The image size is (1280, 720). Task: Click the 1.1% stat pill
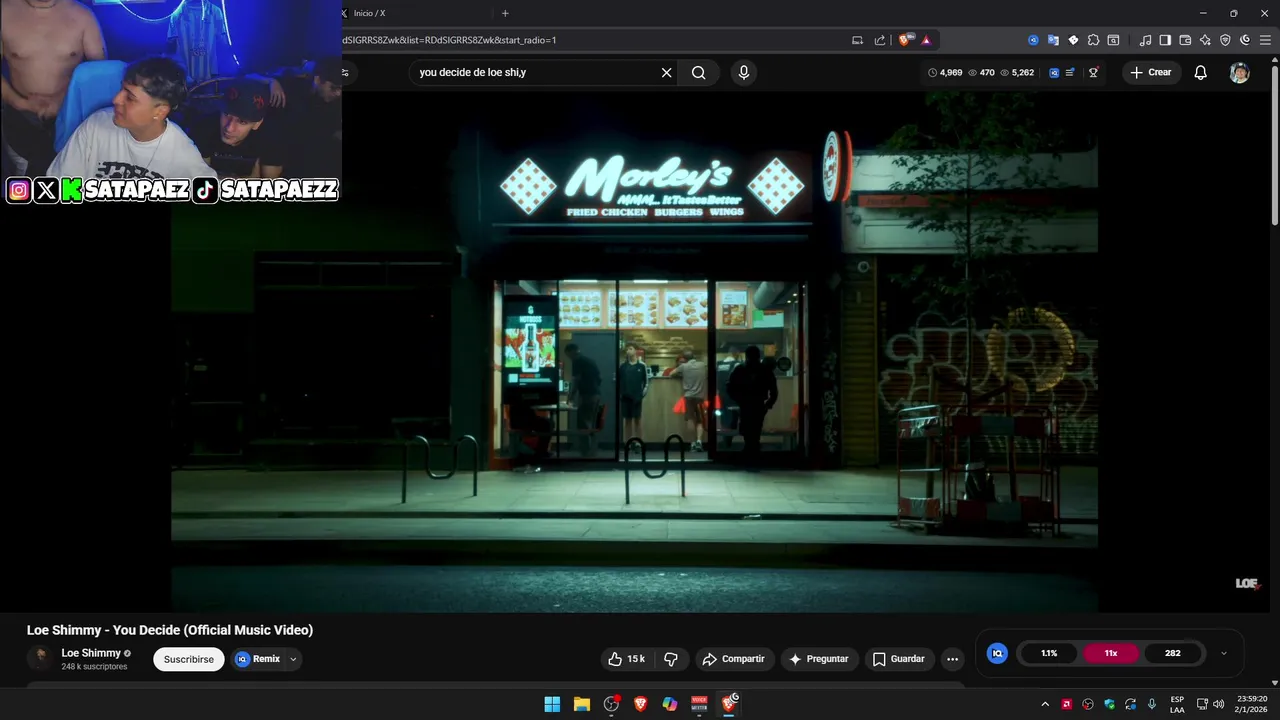1049,653
